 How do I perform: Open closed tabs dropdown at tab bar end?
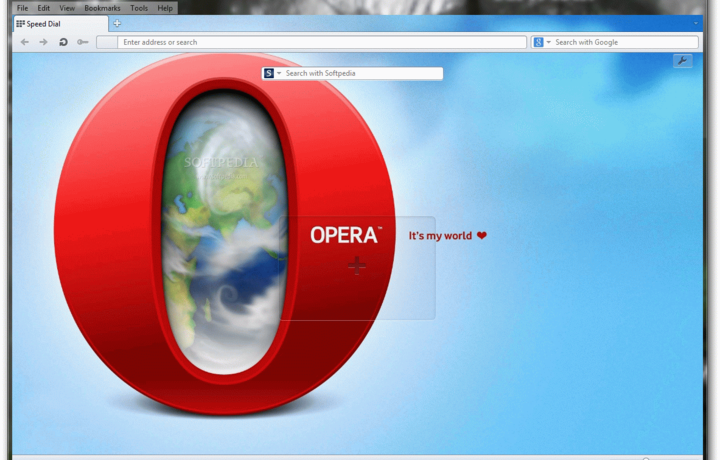pos(696,23)
